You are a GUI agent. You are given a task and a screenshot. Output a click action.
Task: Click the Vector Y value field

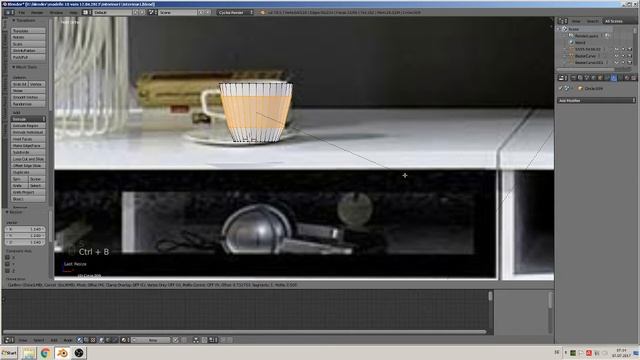pos(24,236)
